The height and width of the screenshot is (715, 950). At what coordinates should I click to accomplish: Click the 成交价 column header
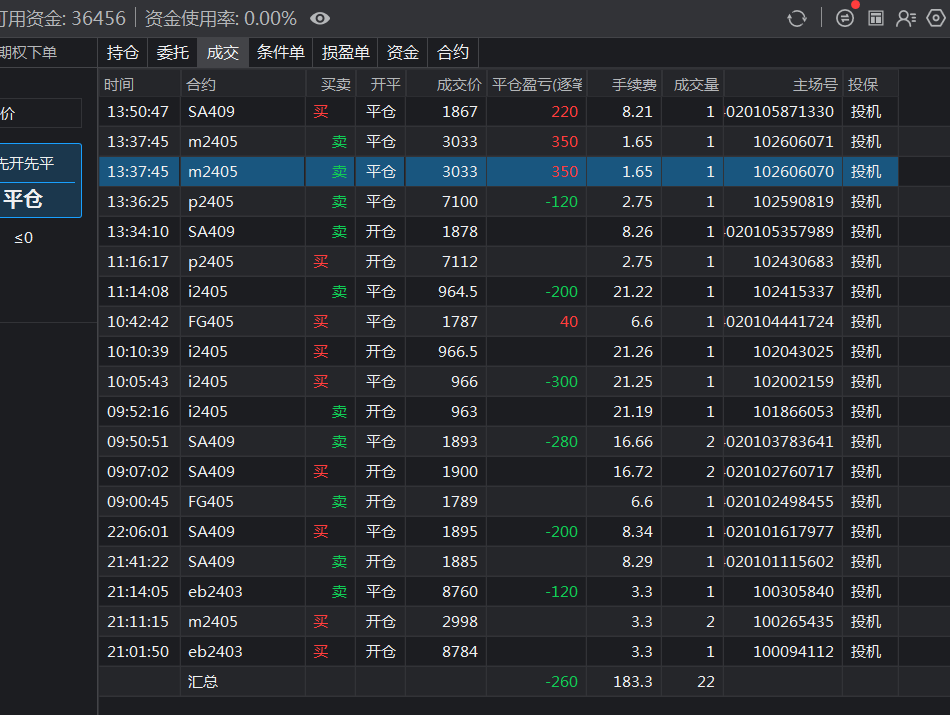pyautogui.click(x=459, y=84)
